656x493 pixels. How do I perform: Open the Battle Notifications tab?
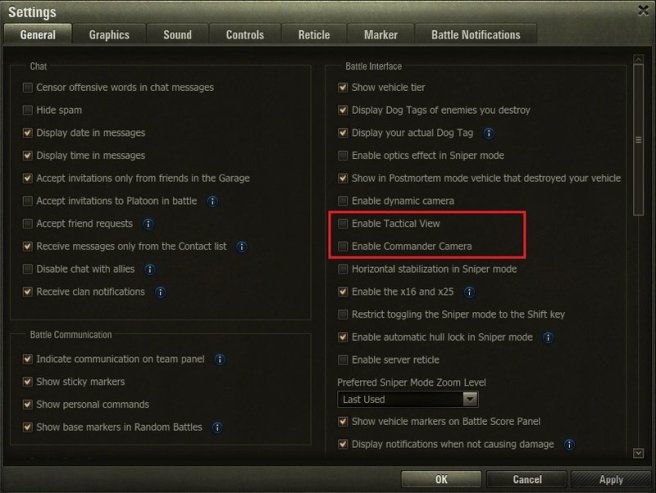tap(476, 34)
